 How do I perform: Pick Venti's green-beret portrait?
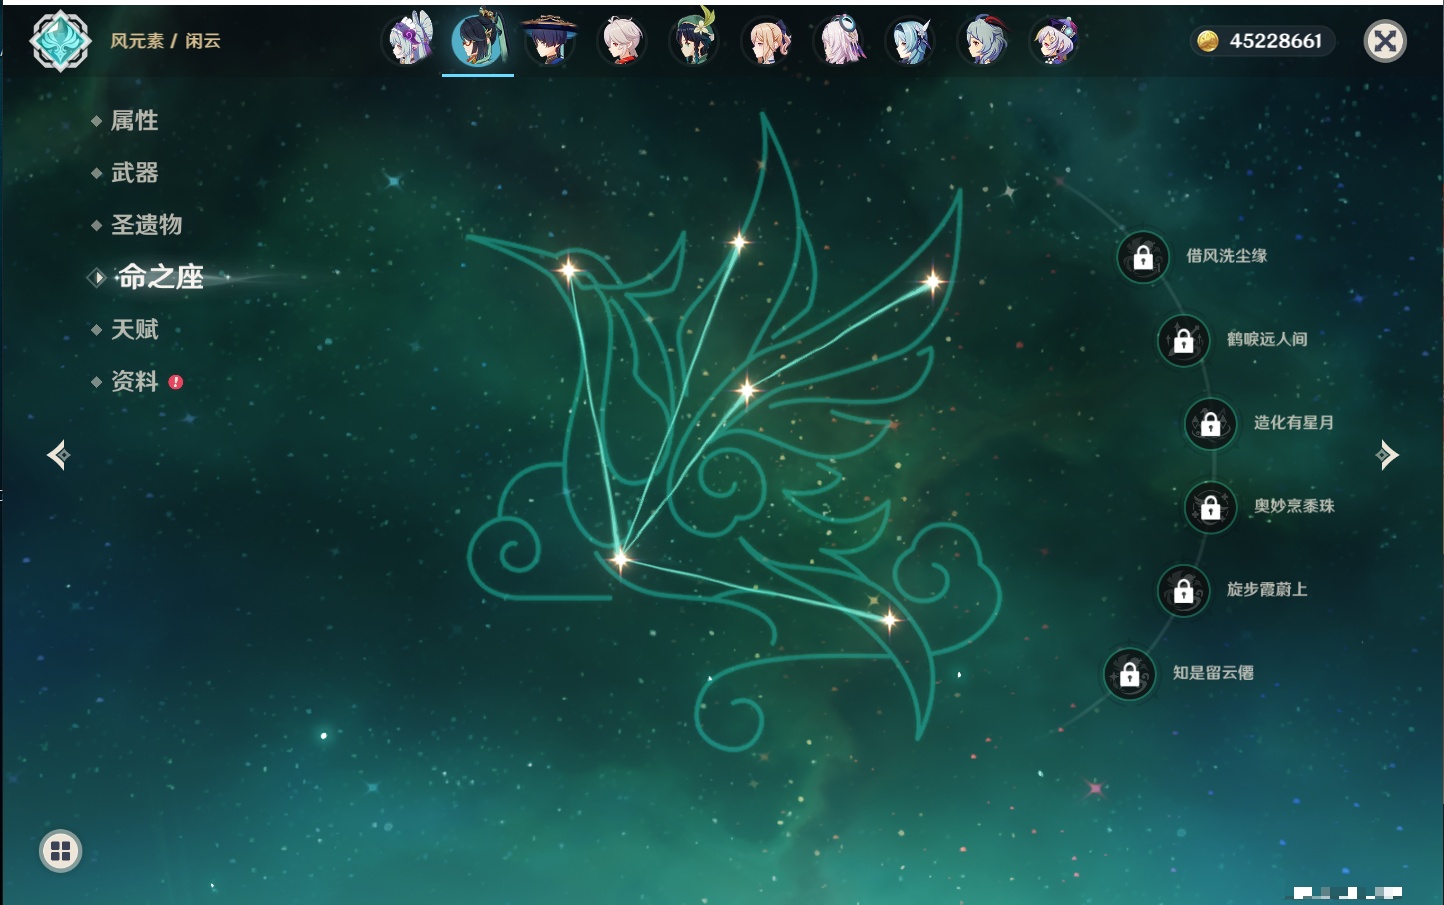[x=694, y=41]
